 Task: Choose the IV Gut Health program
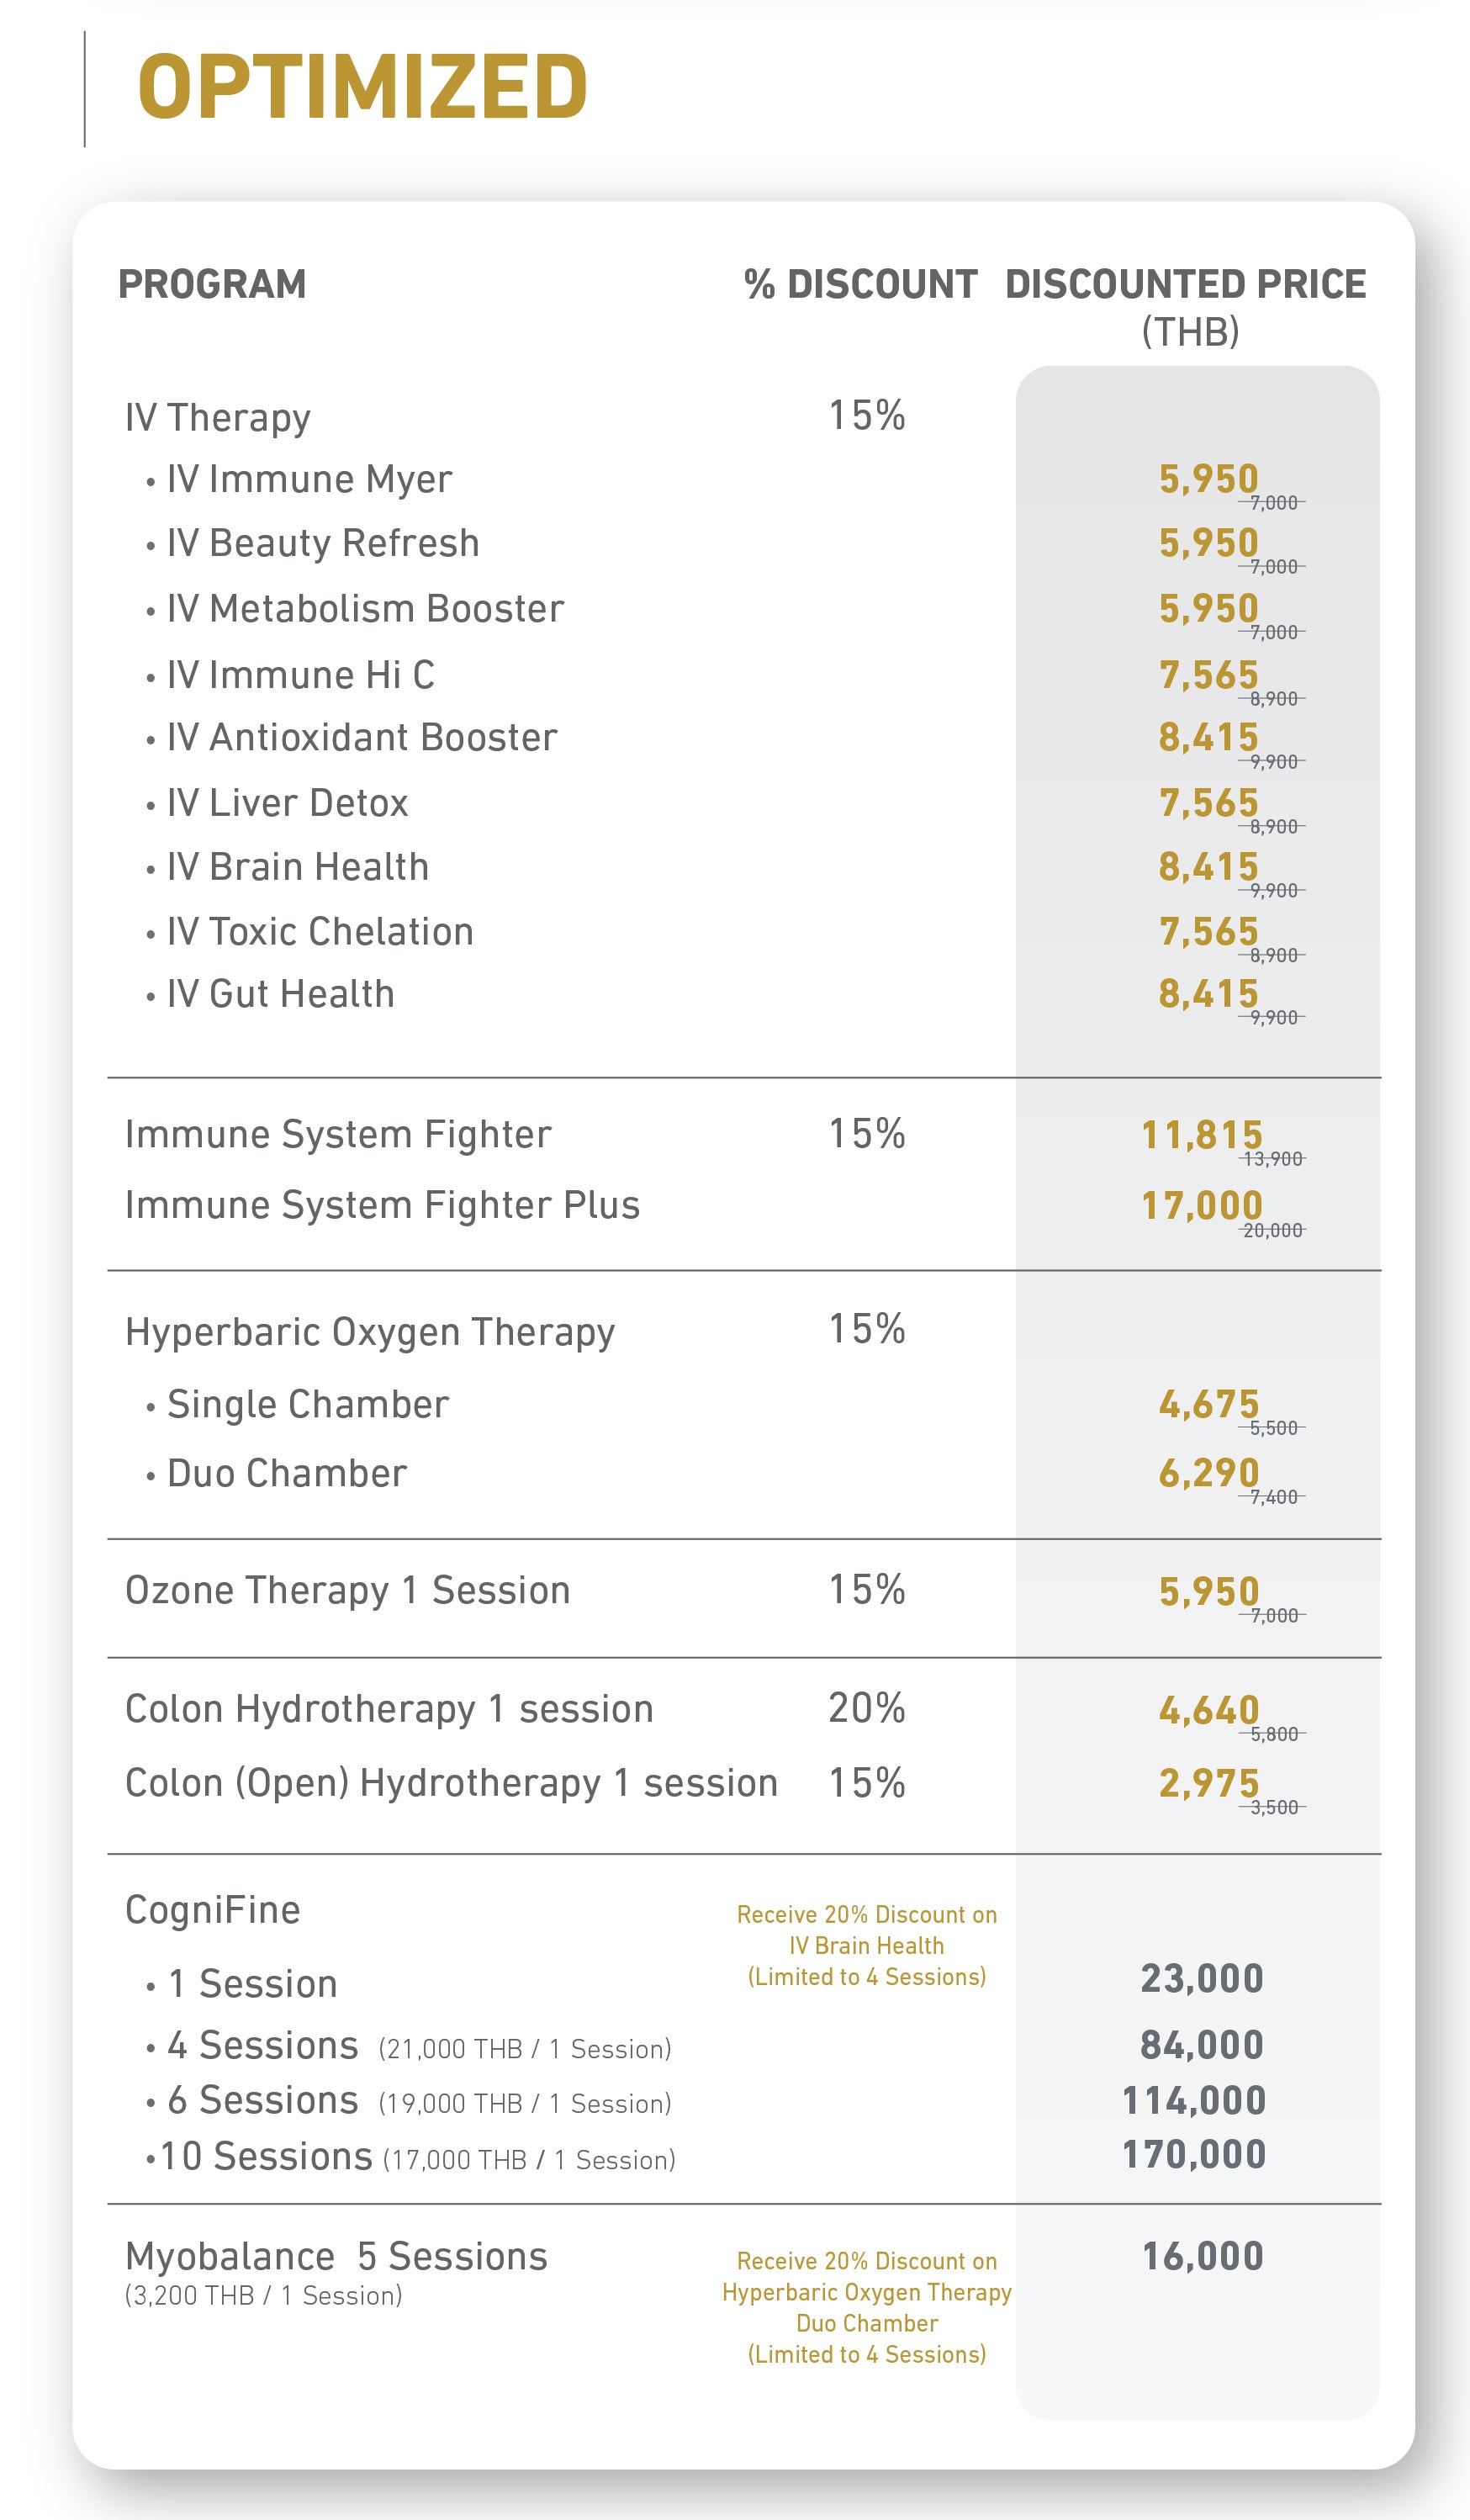click(x=281, y=994)
